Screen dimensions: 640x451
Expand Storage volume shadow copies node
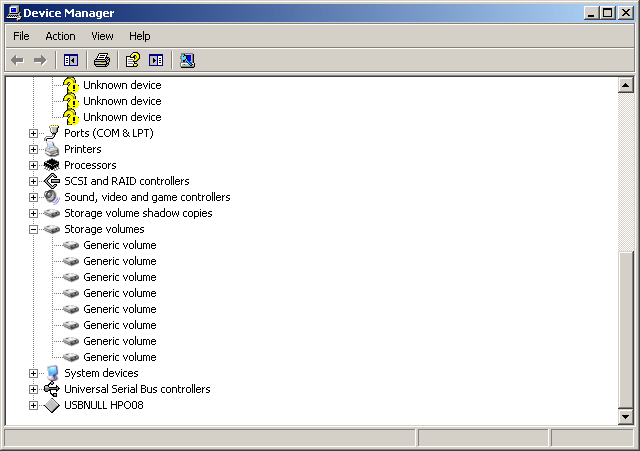pyautogui.click(x=33, y=213)
